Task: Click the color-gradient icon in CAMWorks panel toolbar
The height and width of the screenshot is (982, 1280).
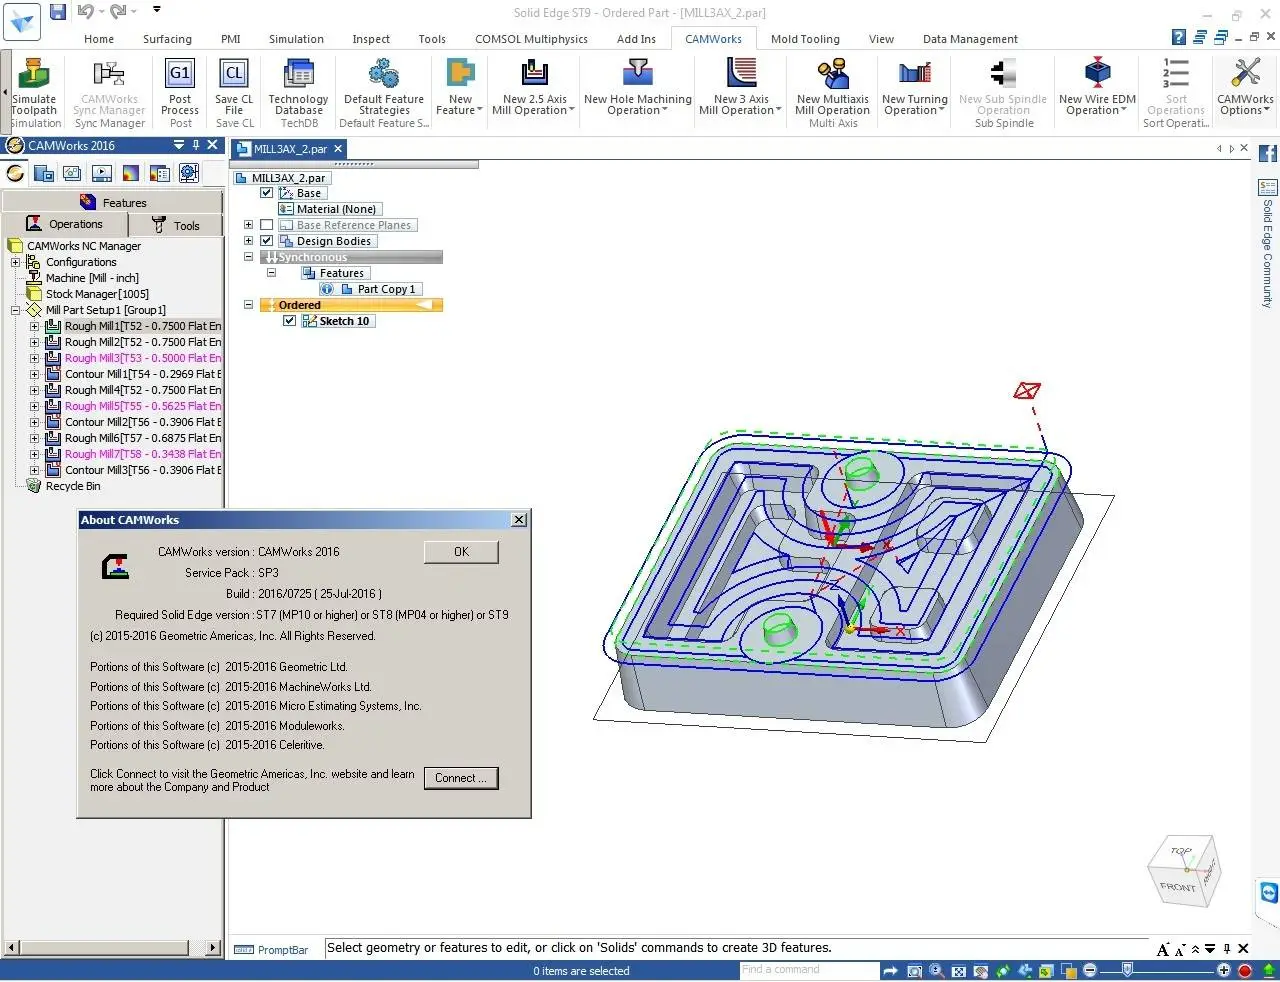Action: click(x=131, y=173)
